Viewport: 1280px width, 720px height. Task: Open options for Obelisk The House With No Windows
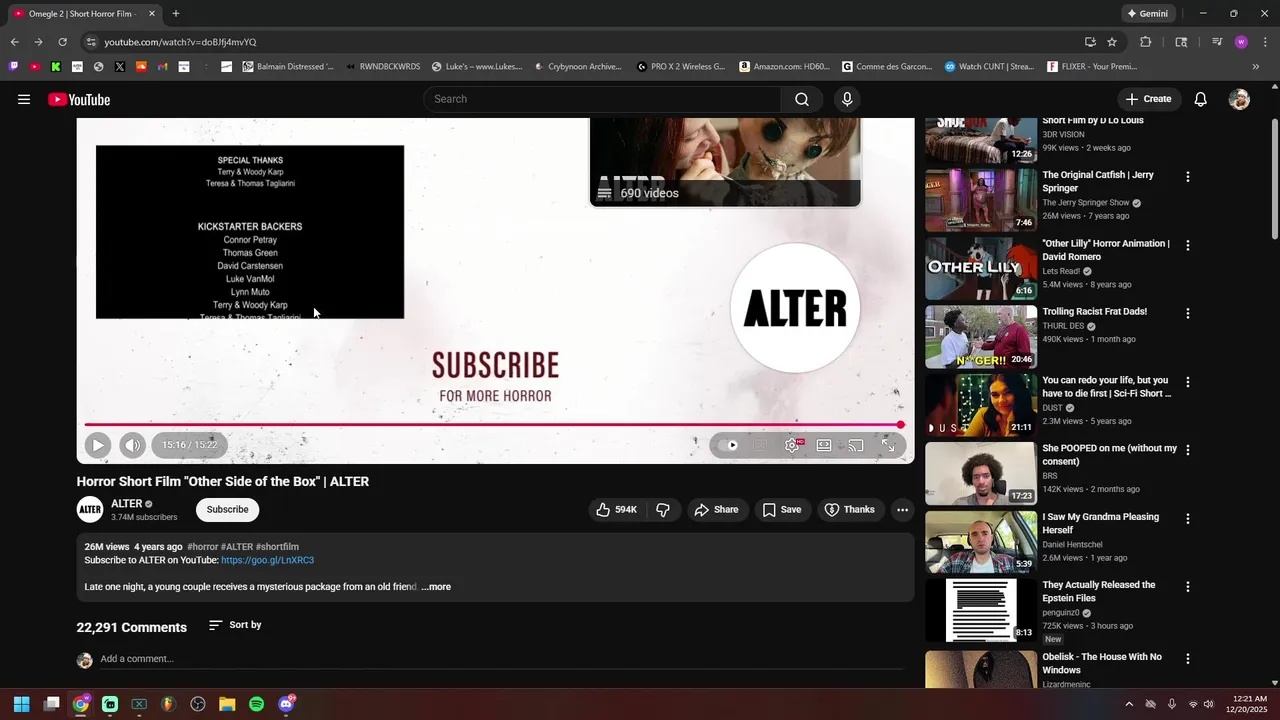[1188, 659]
